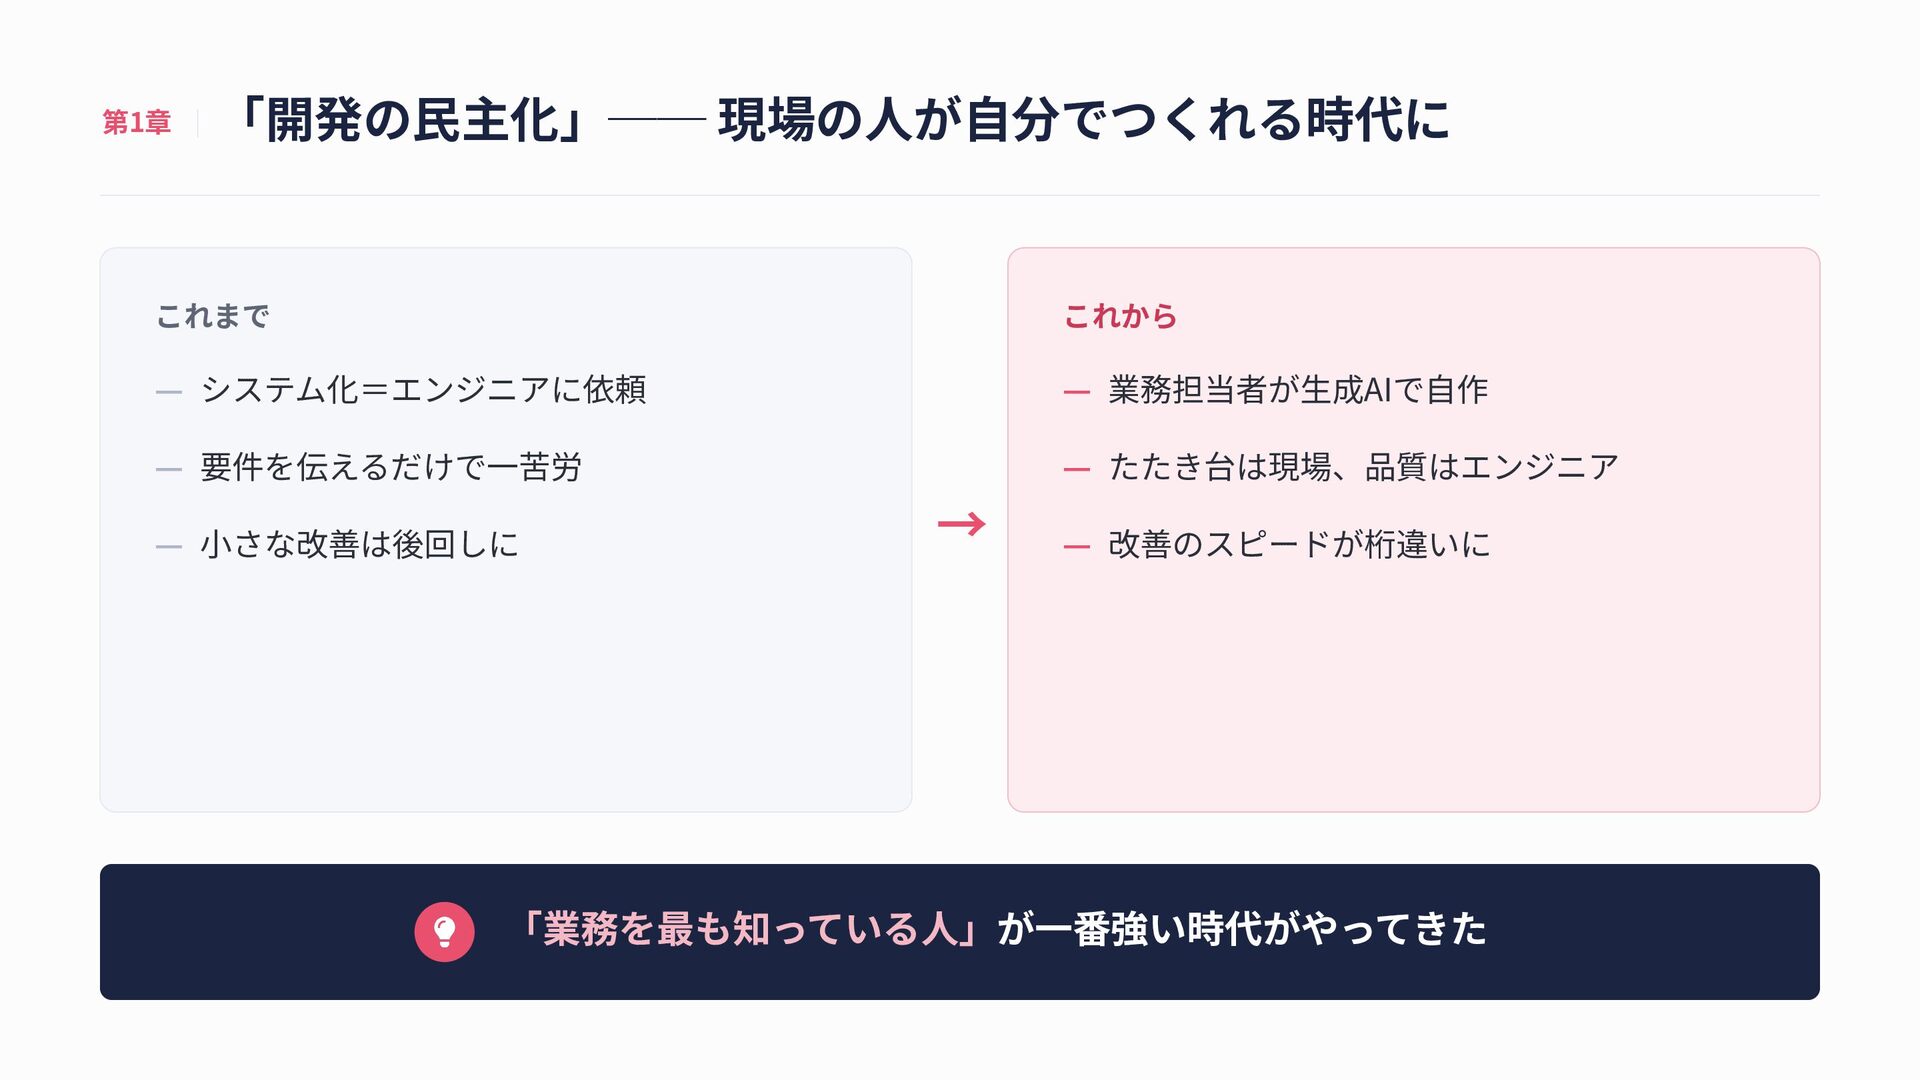
Task: Select the slide title 「開発の民主化」
Action: (411, 121)
